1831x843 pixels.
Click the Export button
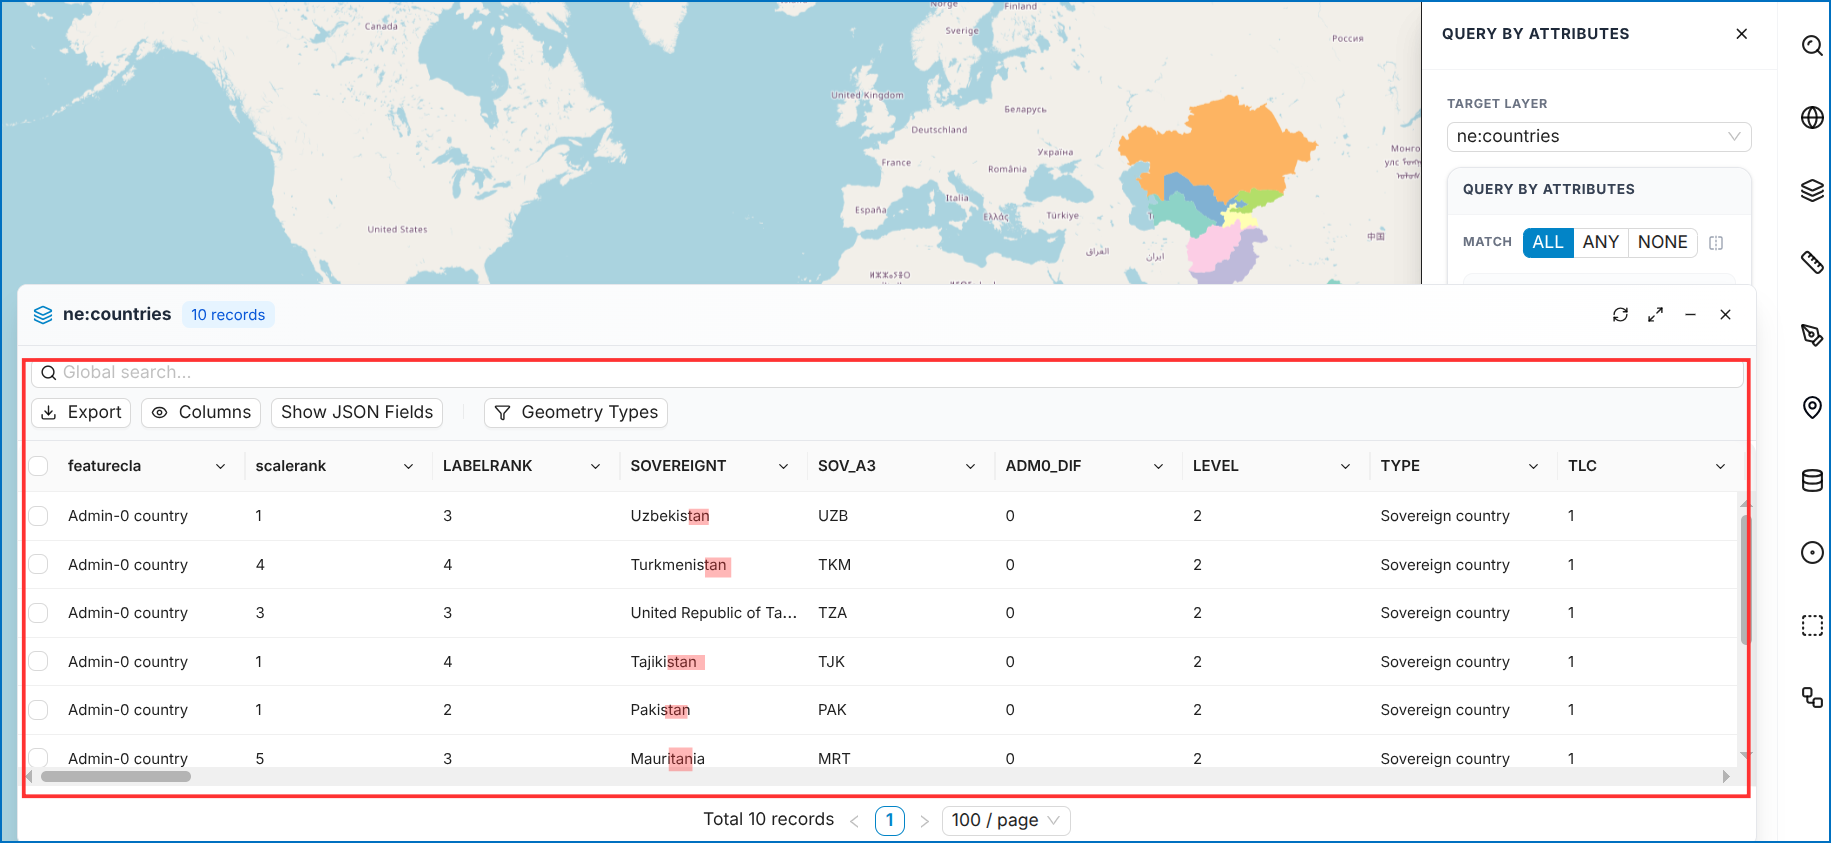pos(81,413)
